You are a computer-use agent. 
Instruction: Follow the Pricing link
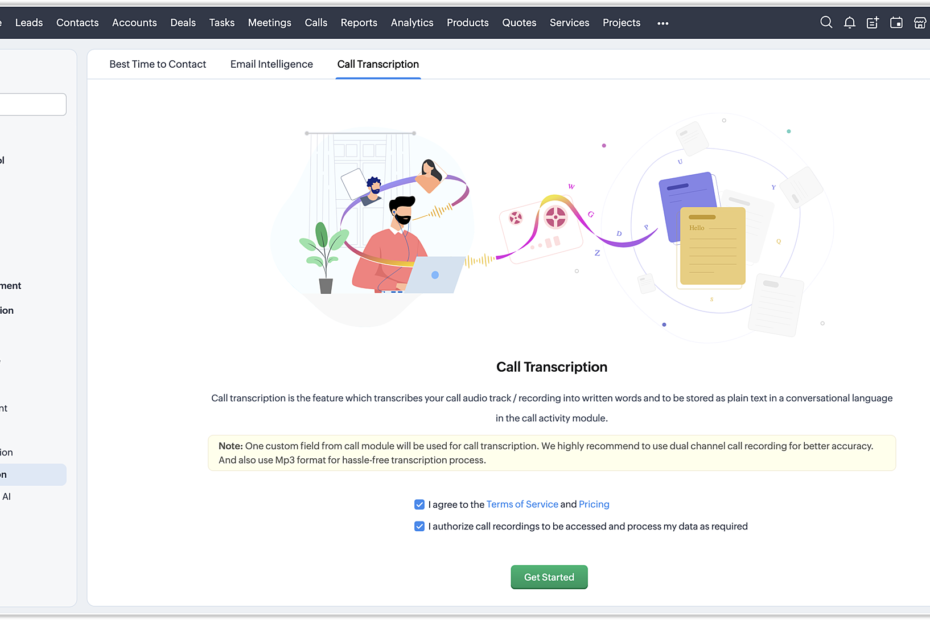pos(594,505)
